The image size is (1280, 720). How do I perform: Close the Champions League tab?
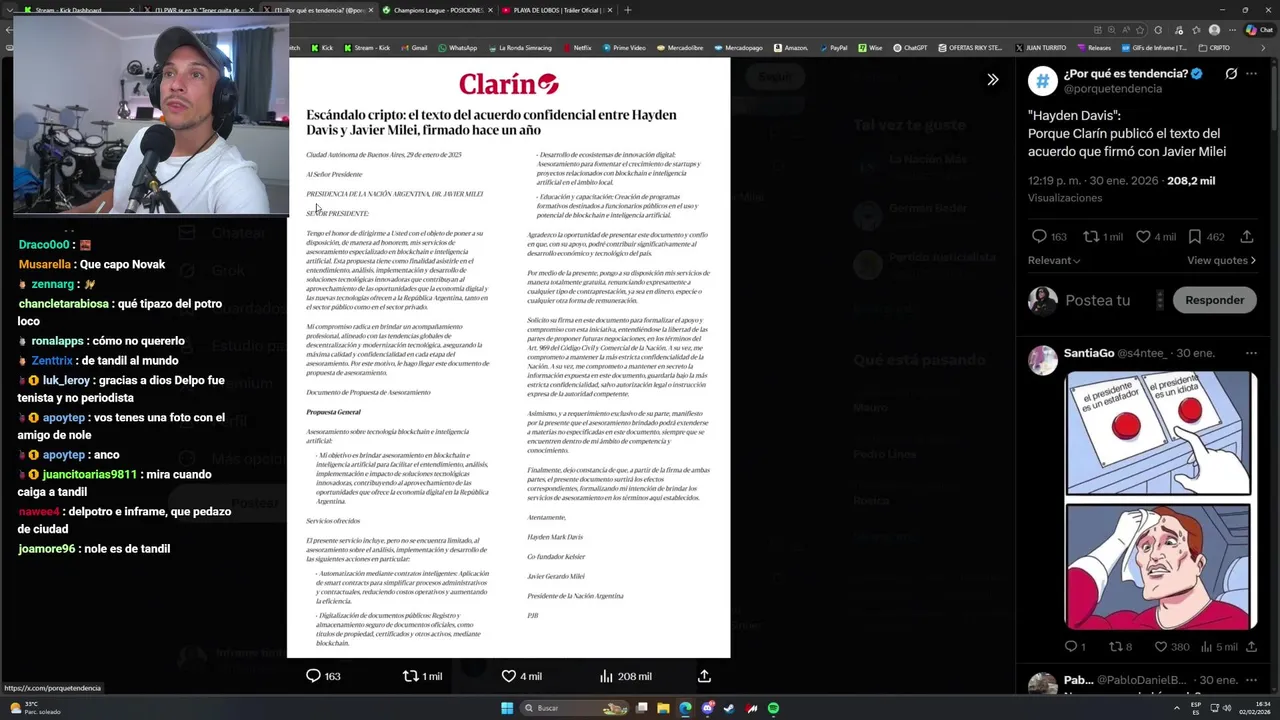pos(489,10)
